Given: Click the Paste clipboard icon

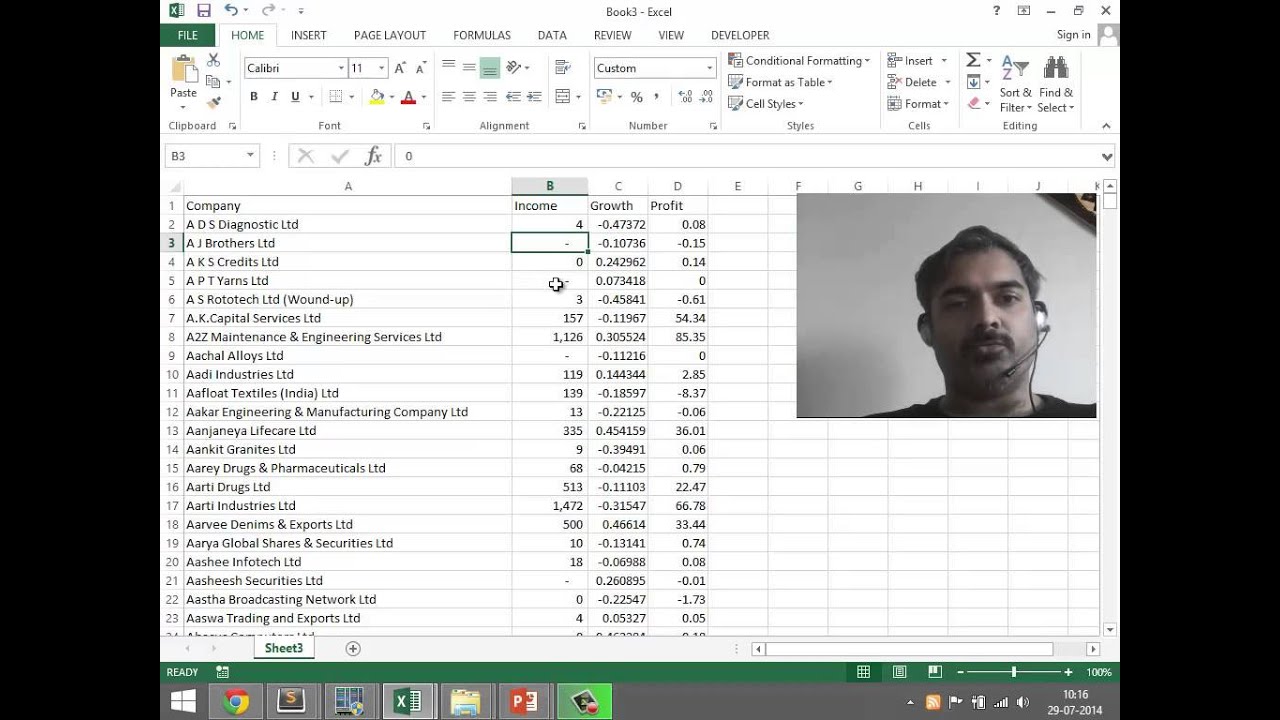Looking at the screenshot, I should tap(184, 70).
